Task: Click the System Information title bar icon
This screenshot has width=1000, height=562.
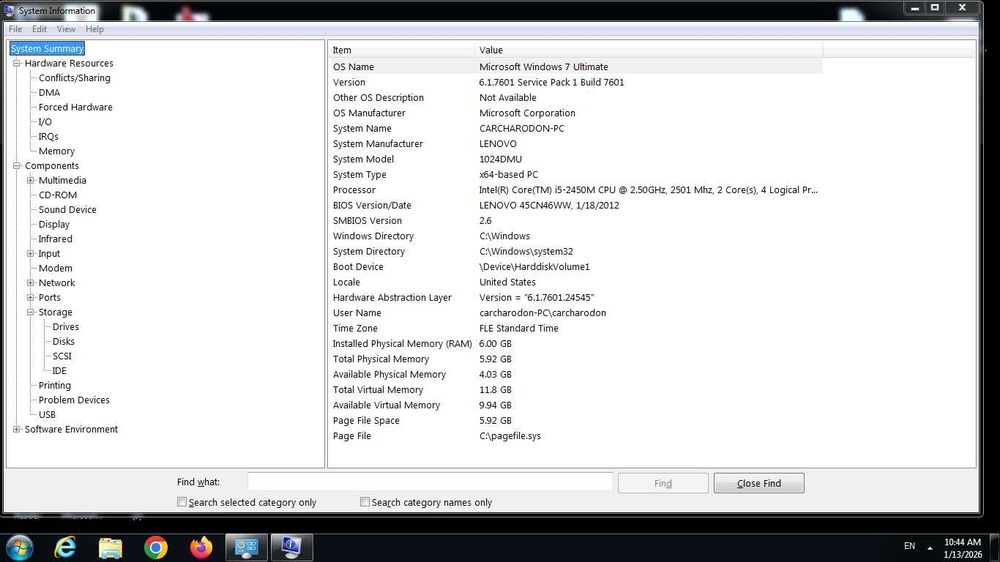Action: pos(9,10)
